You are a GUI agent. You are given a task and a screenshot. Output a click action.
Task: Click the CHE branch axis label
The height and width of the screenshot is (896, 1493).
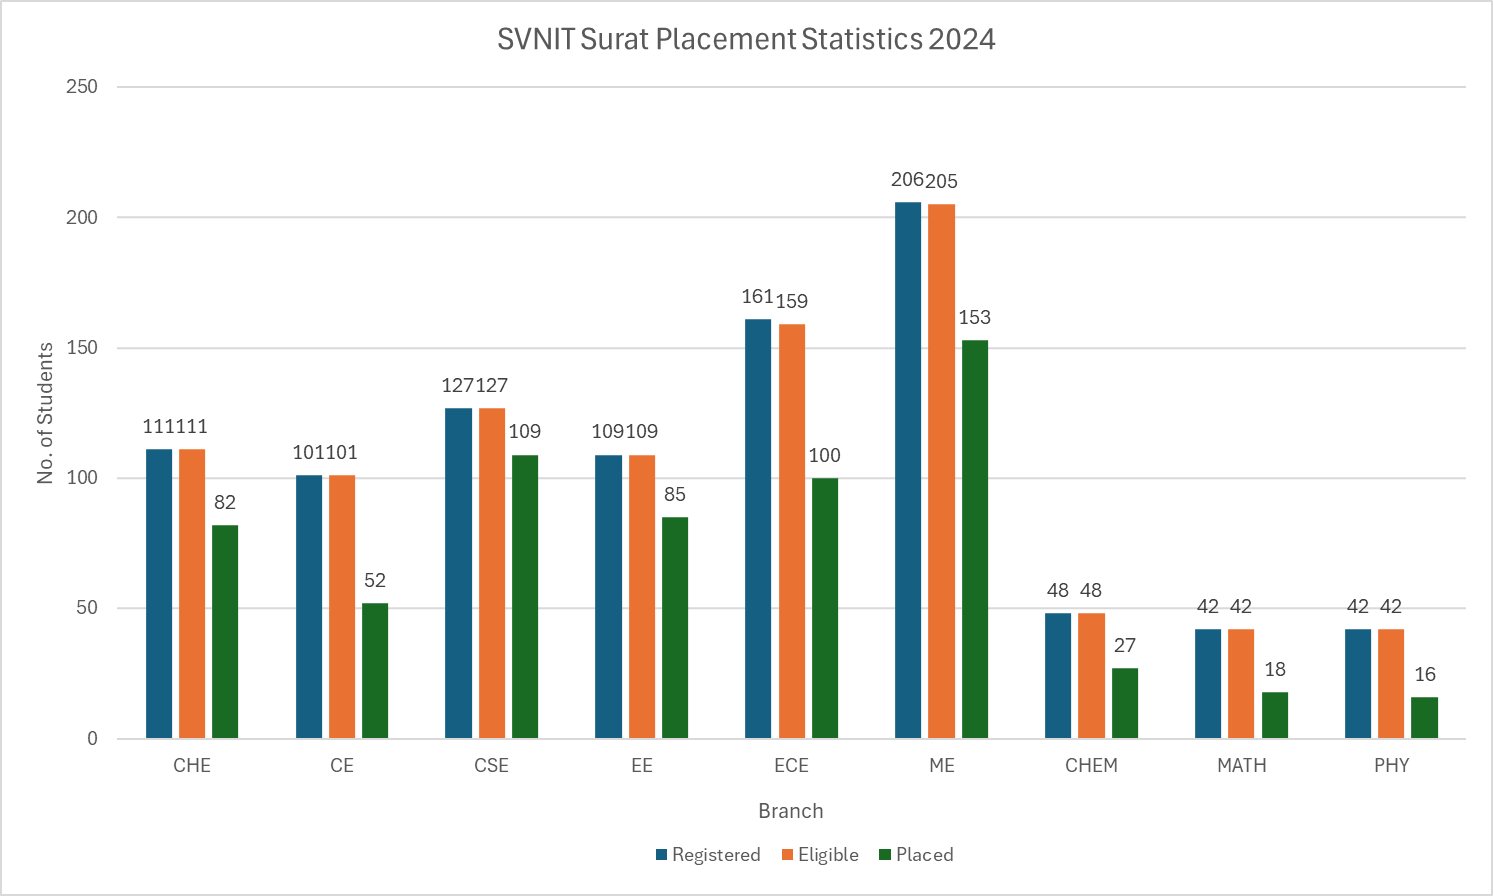coord(192,765)
